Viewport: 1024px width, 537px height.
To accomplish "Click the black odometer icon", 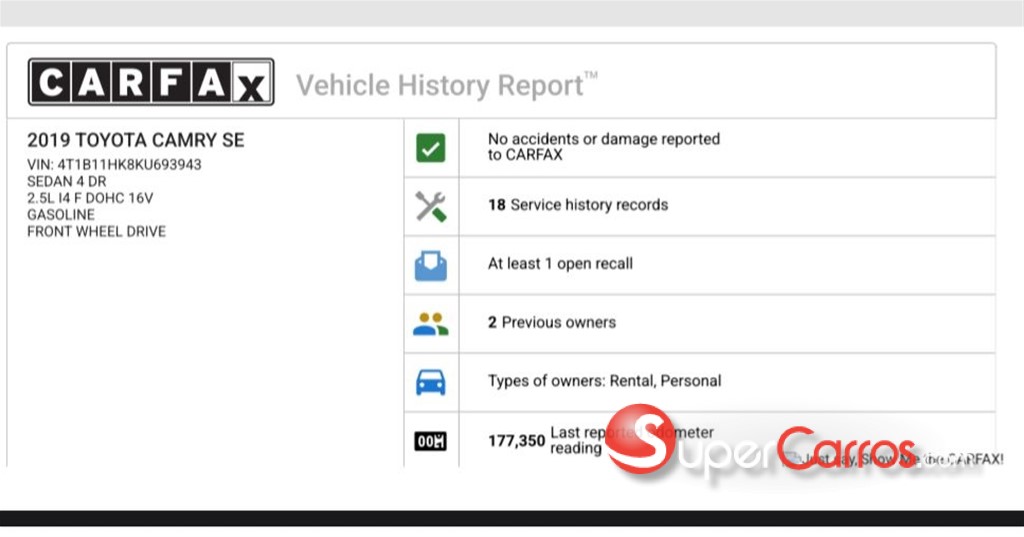I will [x=431, y=441].
